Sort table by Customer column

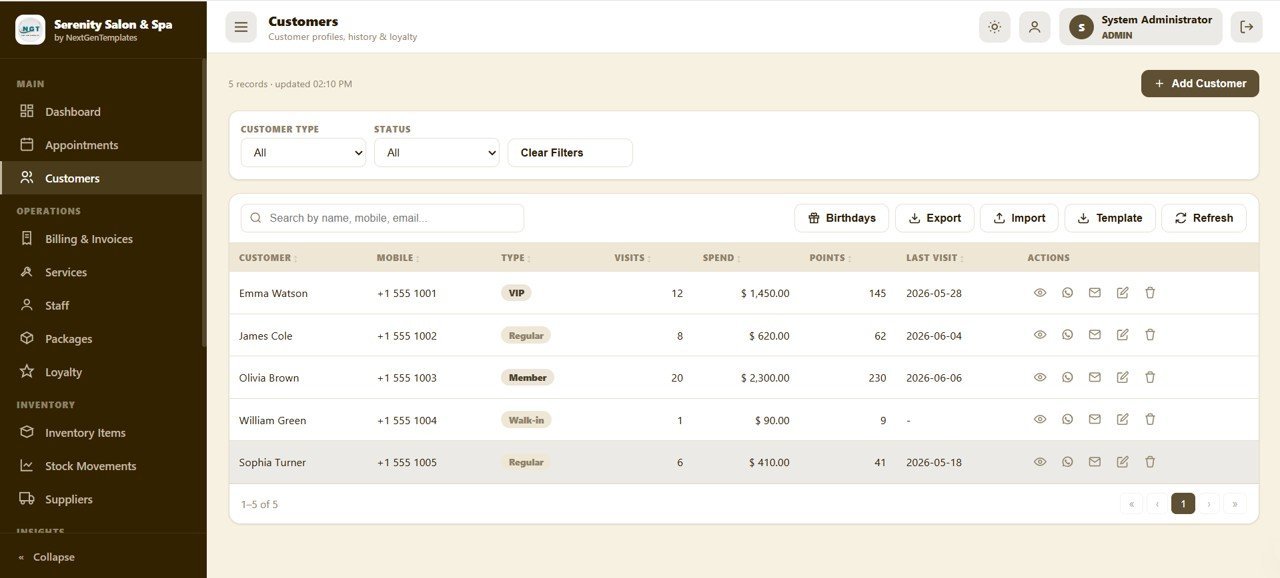click(268, 258)
